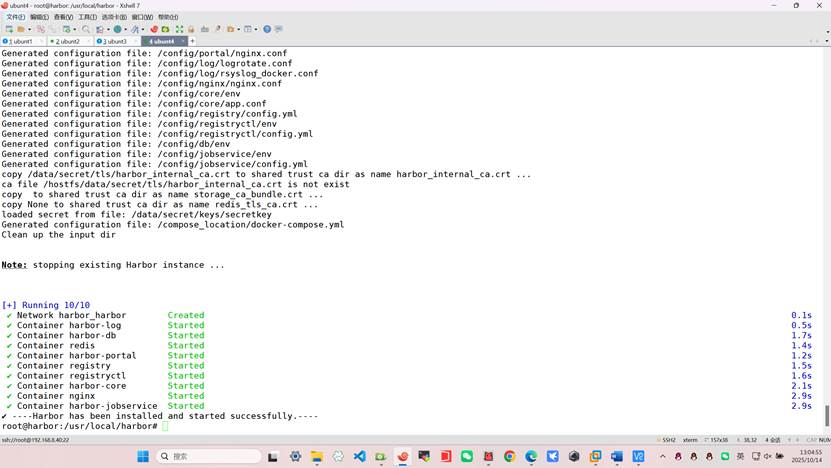Show hidden system tray icons chevron

(x=662, y=456)
